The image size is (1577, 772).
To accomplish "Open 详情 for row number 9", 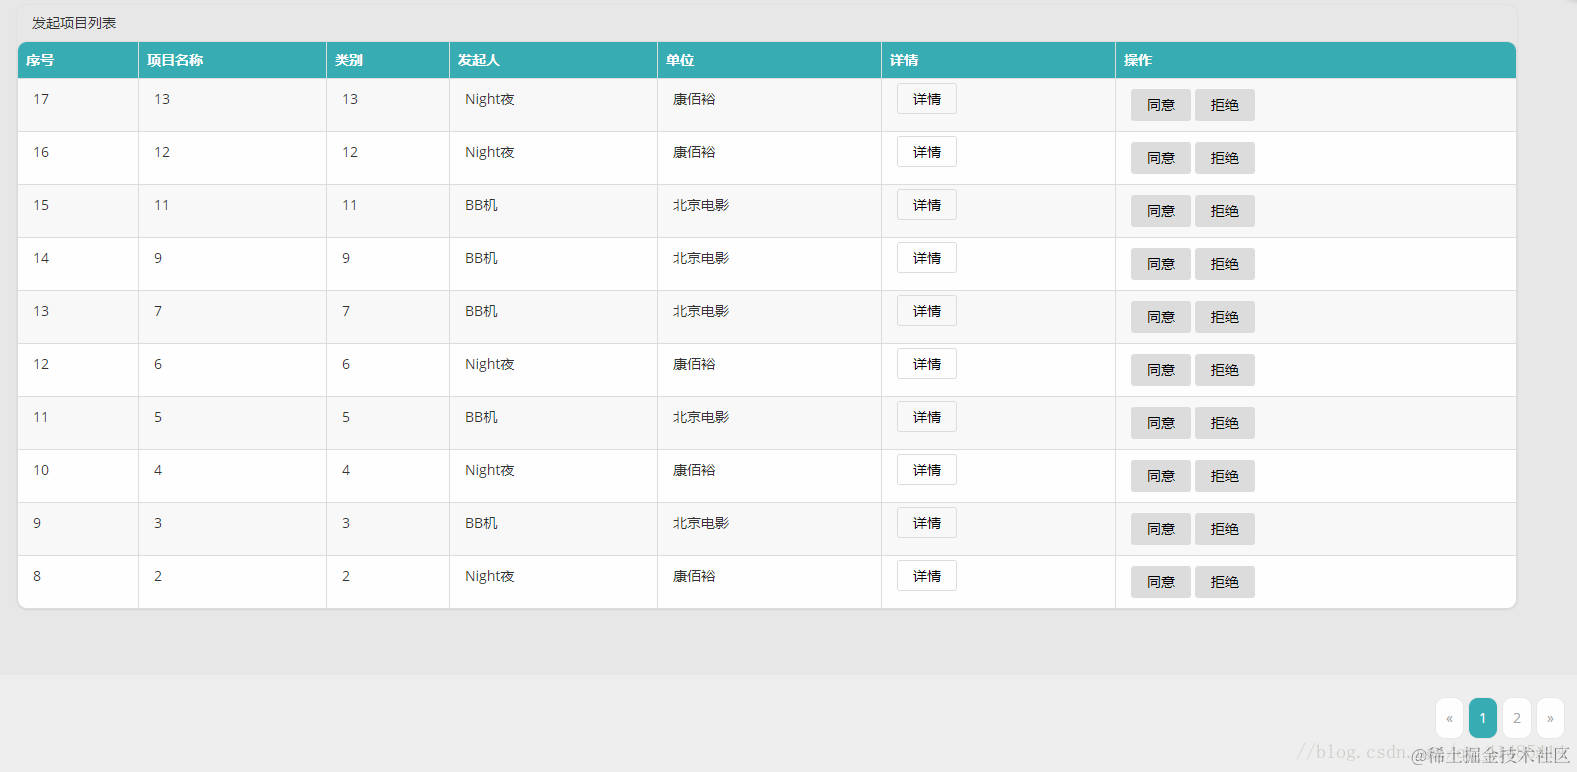I will (926, 523).
